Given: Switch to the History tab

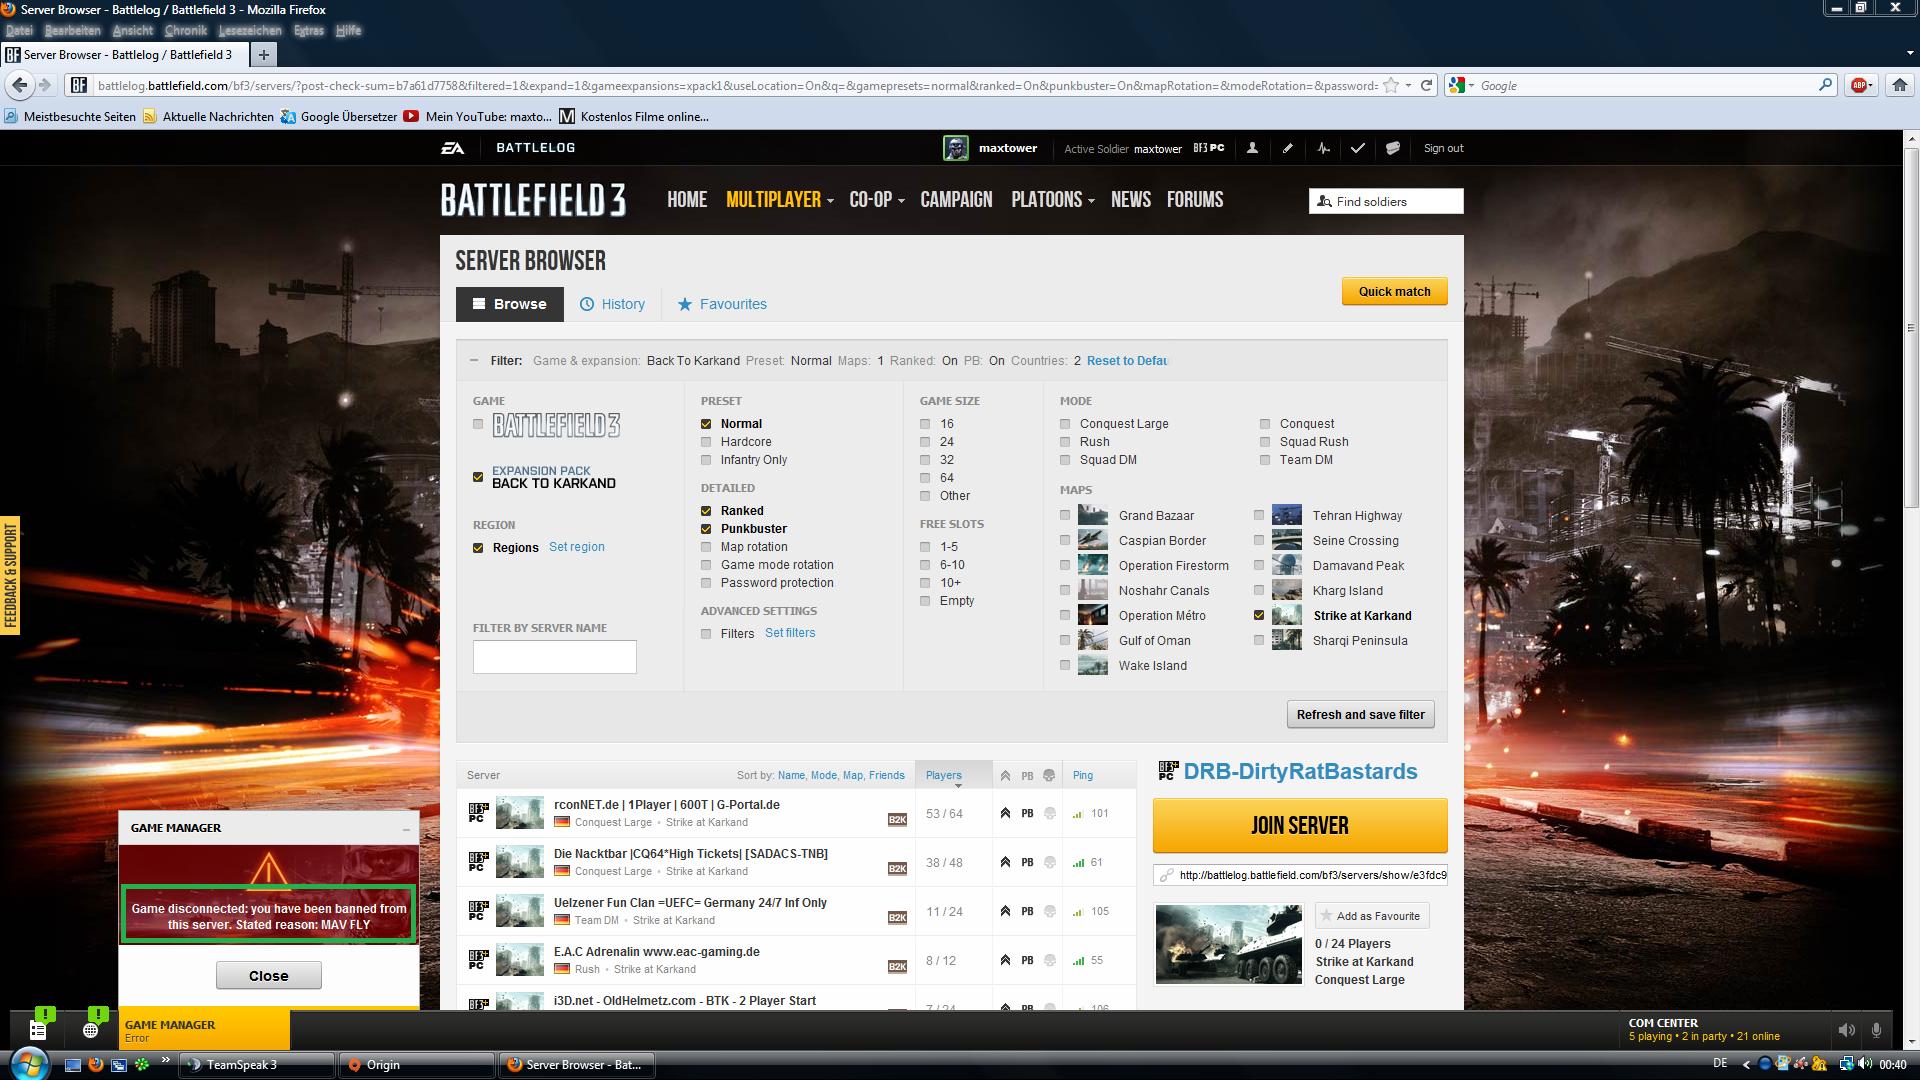Looking at the screenshot, I should pos(612,304).
